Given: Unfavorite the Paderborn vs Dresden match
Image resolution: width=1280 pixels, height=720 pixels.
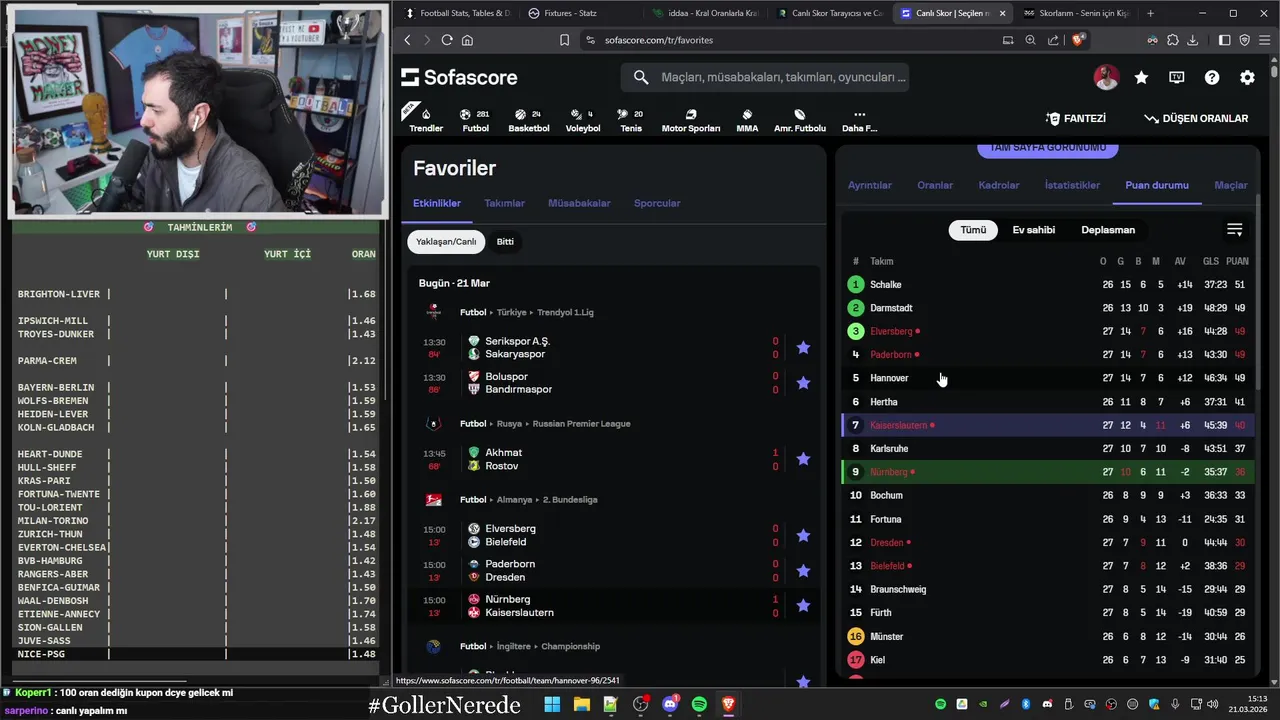Looking at the screenshot, I should pyautogui.click(x=803, y=571).
